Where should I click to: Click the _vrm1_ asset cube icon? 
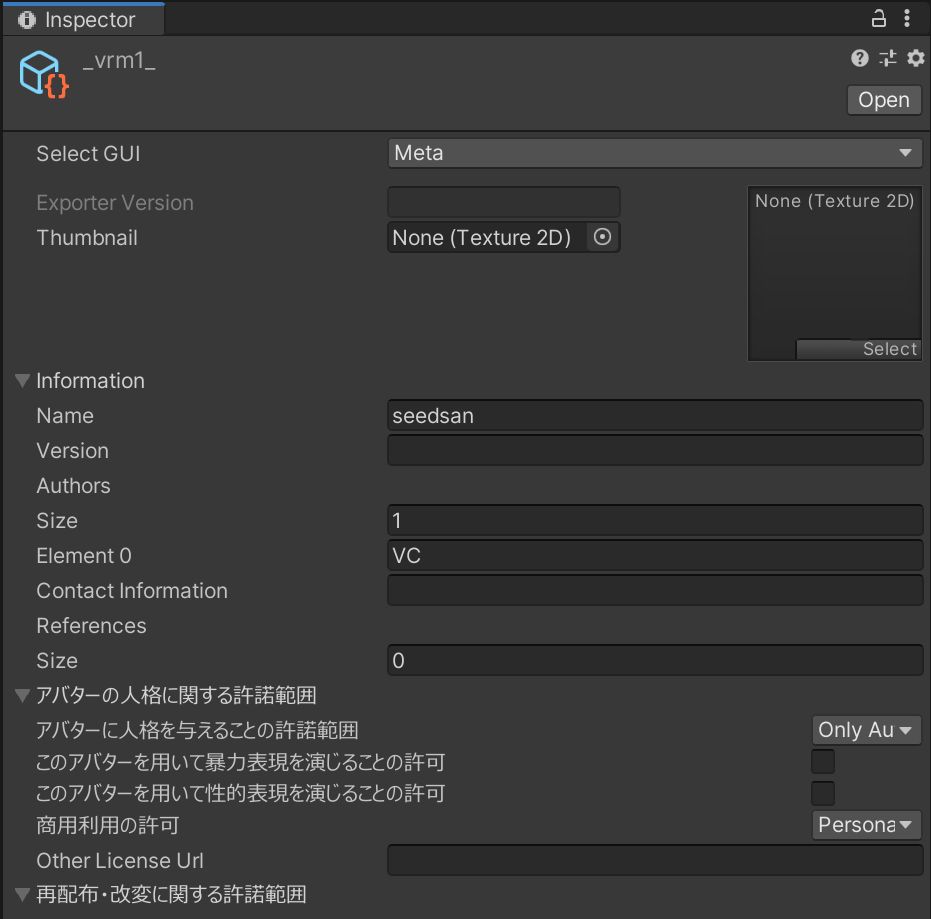click(x=43, y=74)
